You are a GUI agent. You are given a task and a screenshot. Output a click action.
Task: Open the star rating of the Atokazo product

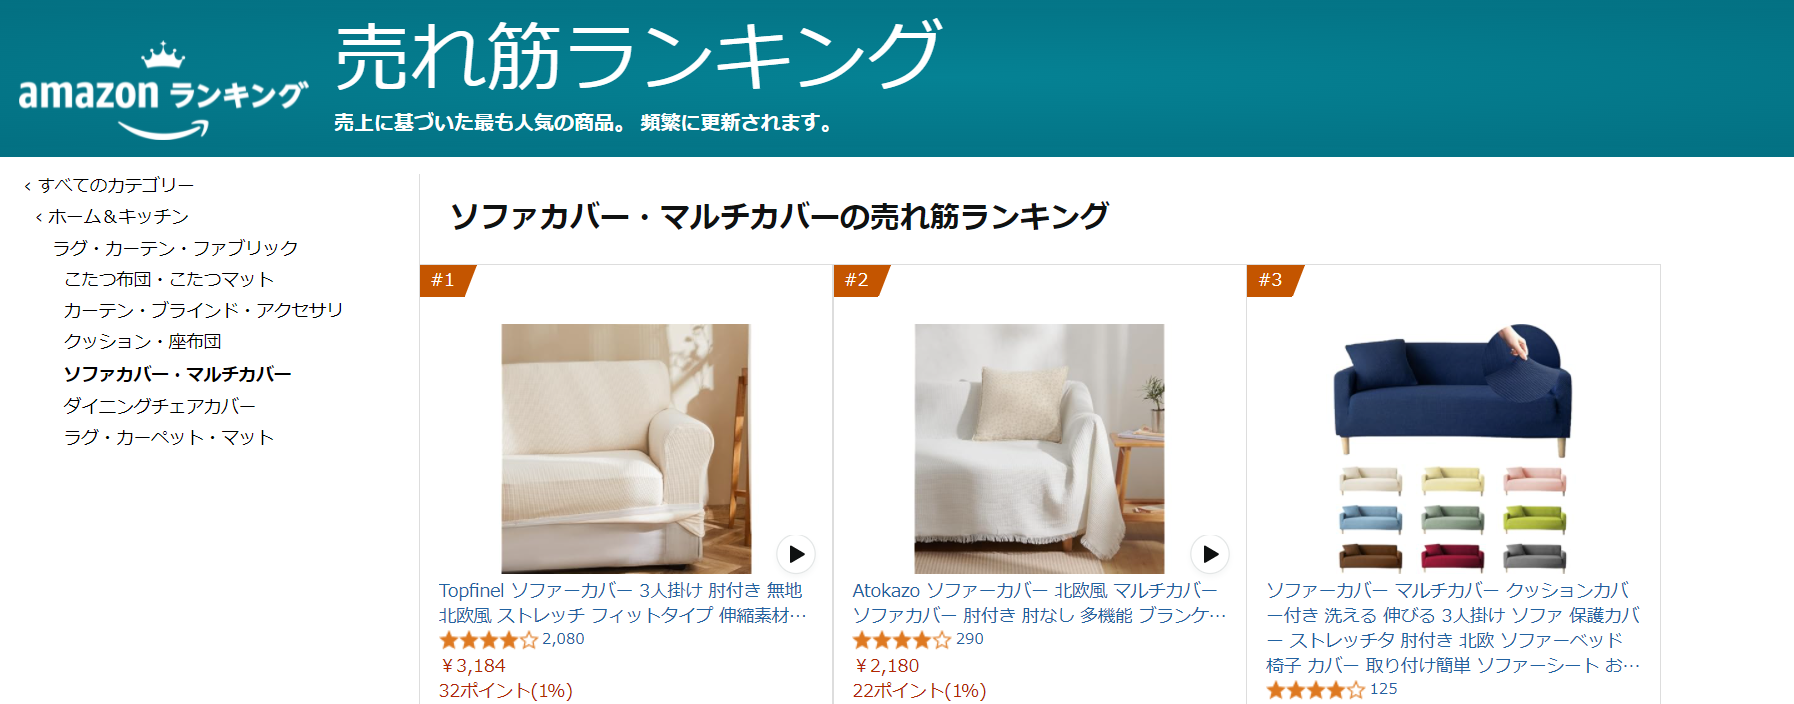(902, 640)
